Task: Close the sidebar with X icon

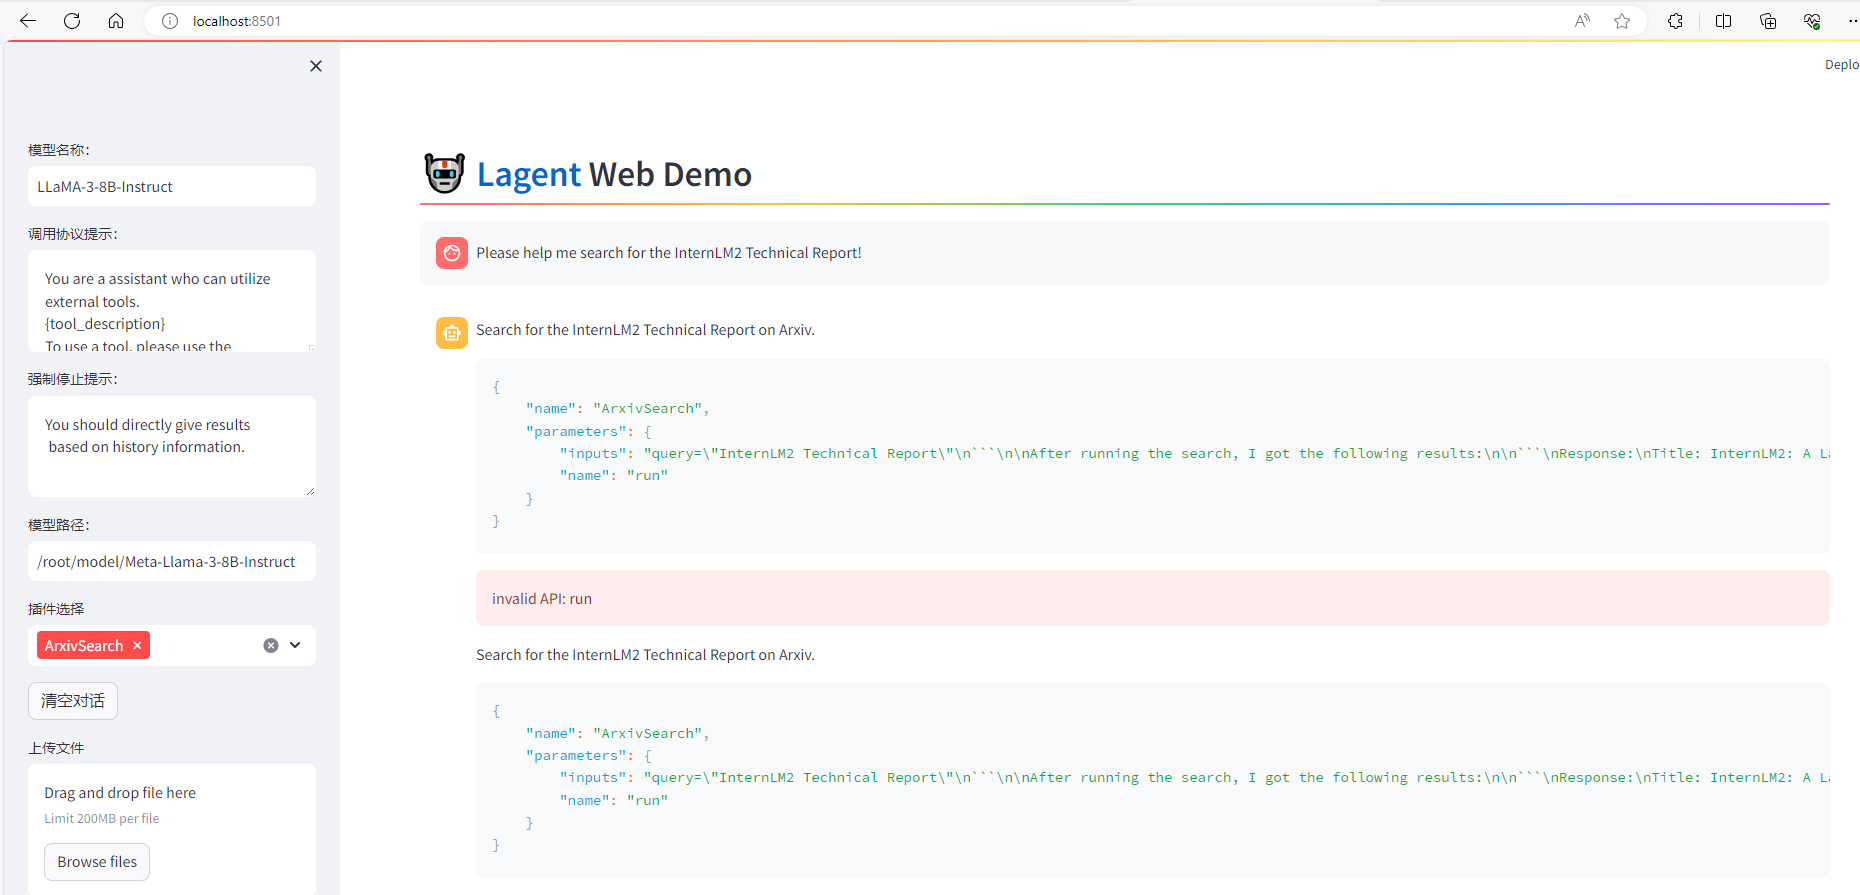Action: [316, 66]
